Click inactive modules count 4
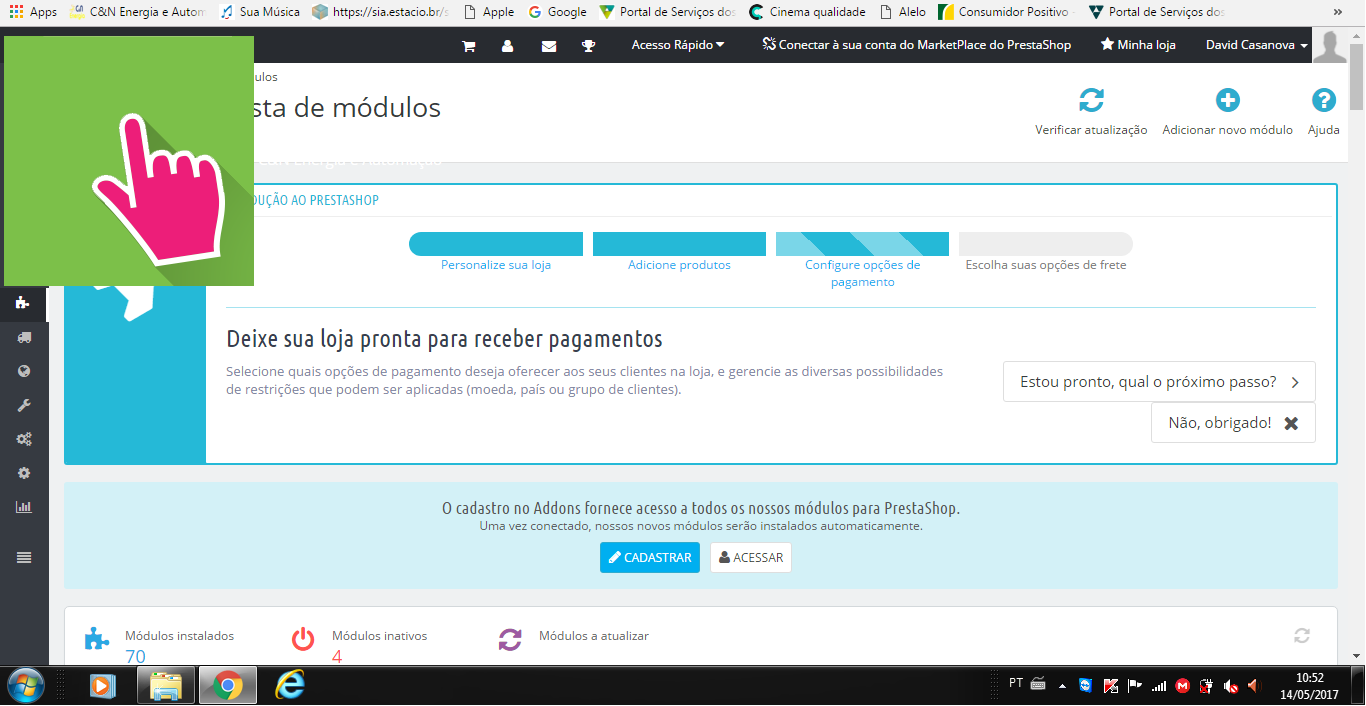 [337, 657]
